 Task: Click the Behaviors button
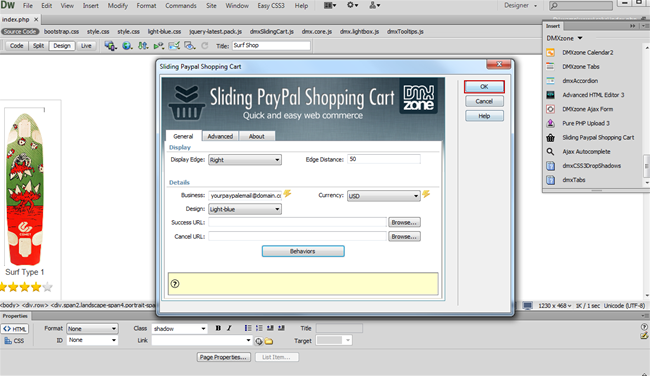pyautogui.click(x=303, y=251)
